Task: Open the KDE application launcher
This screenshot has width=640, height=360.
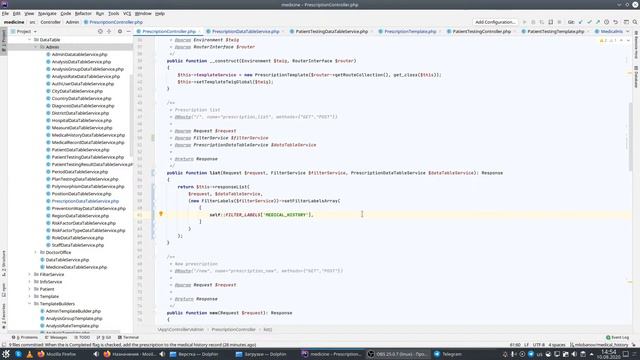Action: (6, 354)
